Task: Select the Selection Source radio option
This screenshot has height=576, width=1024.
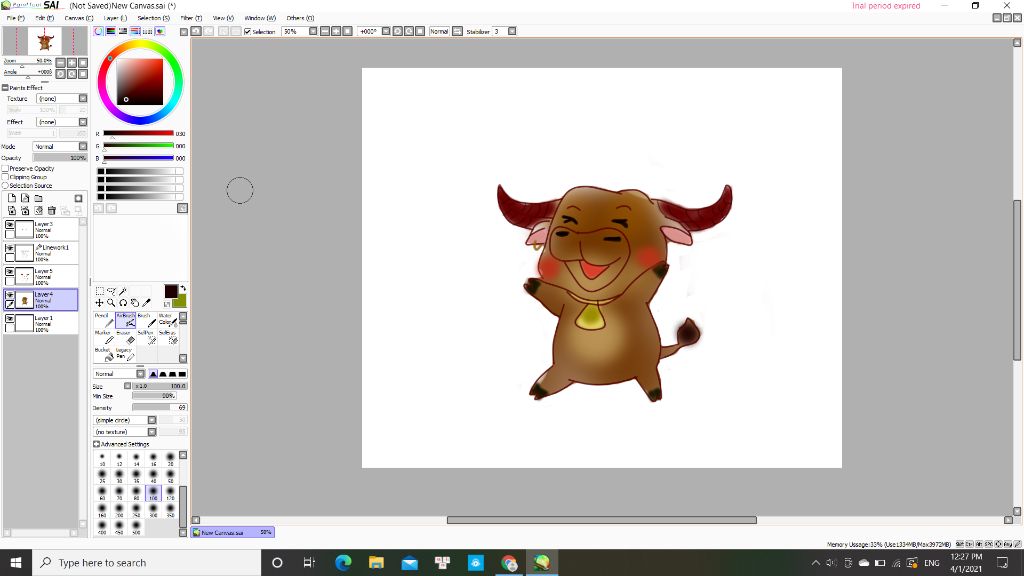Action: (x=5, y=185)
